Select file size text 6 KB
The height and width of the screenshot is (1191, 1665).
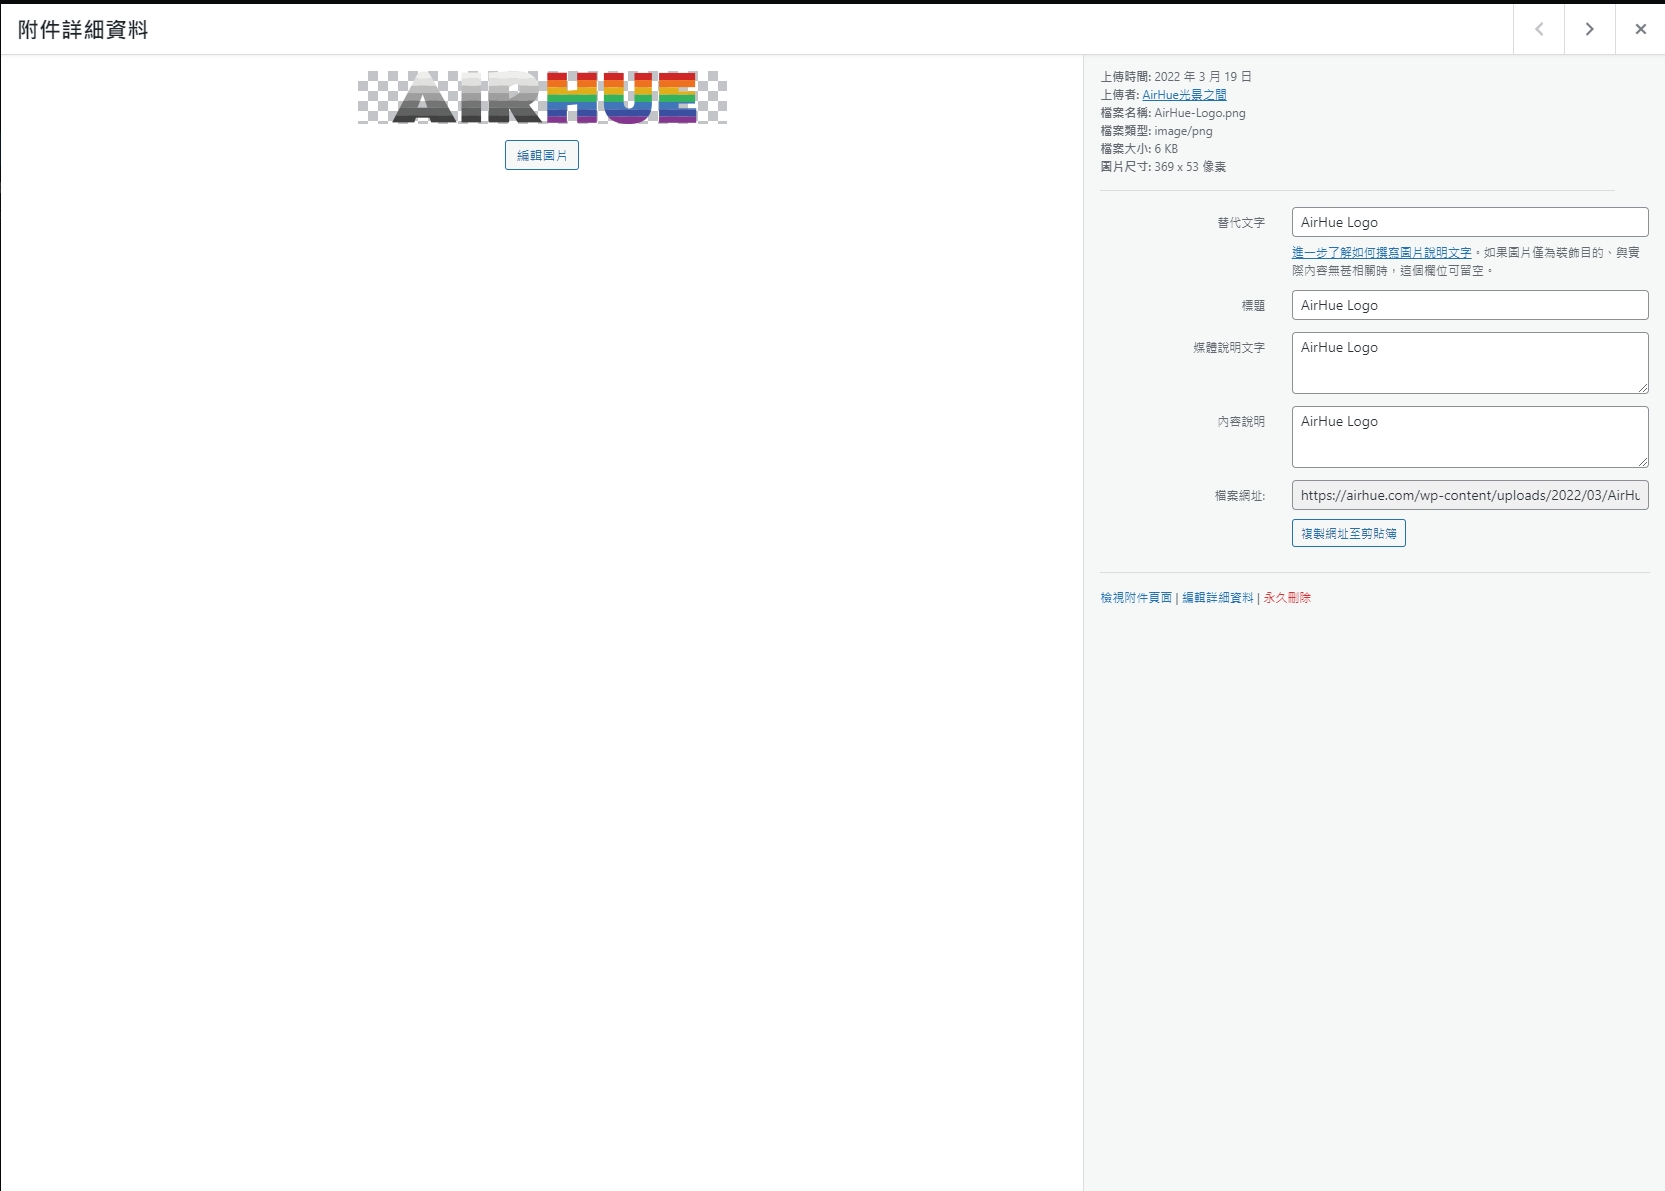click(x=1166, y=149)
